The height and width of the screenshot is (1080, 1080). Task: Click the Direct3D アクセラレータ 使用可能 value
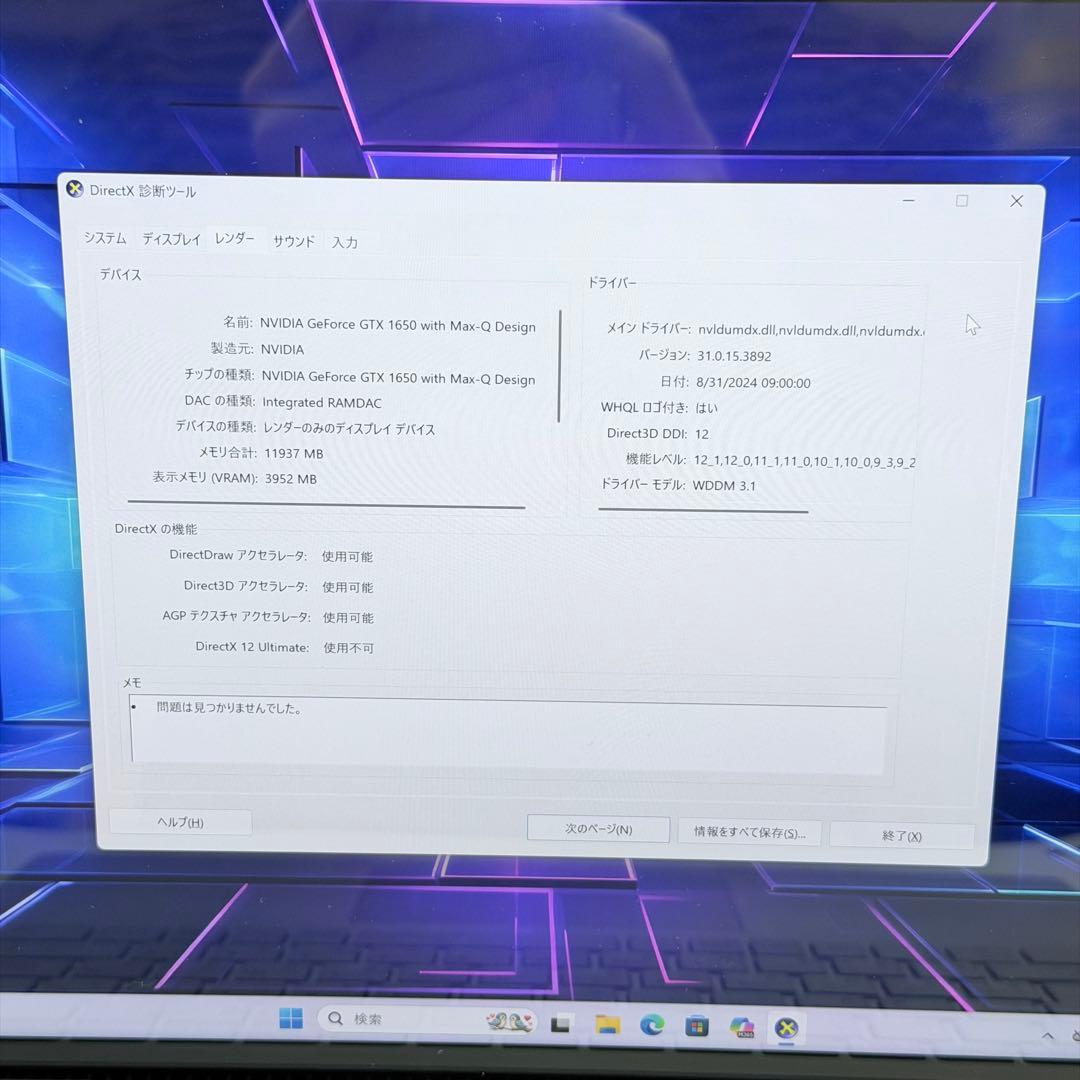pos(348,587)
